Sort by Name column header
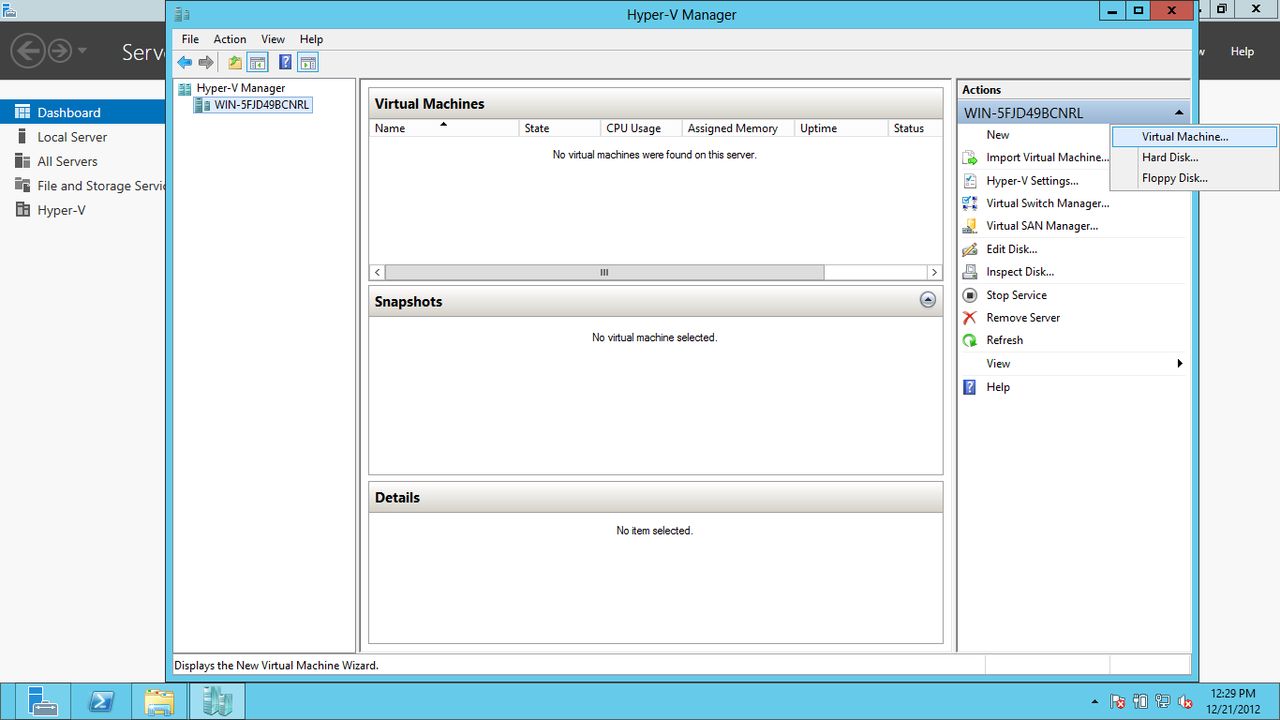1280x720 pixels. (445, 128)
